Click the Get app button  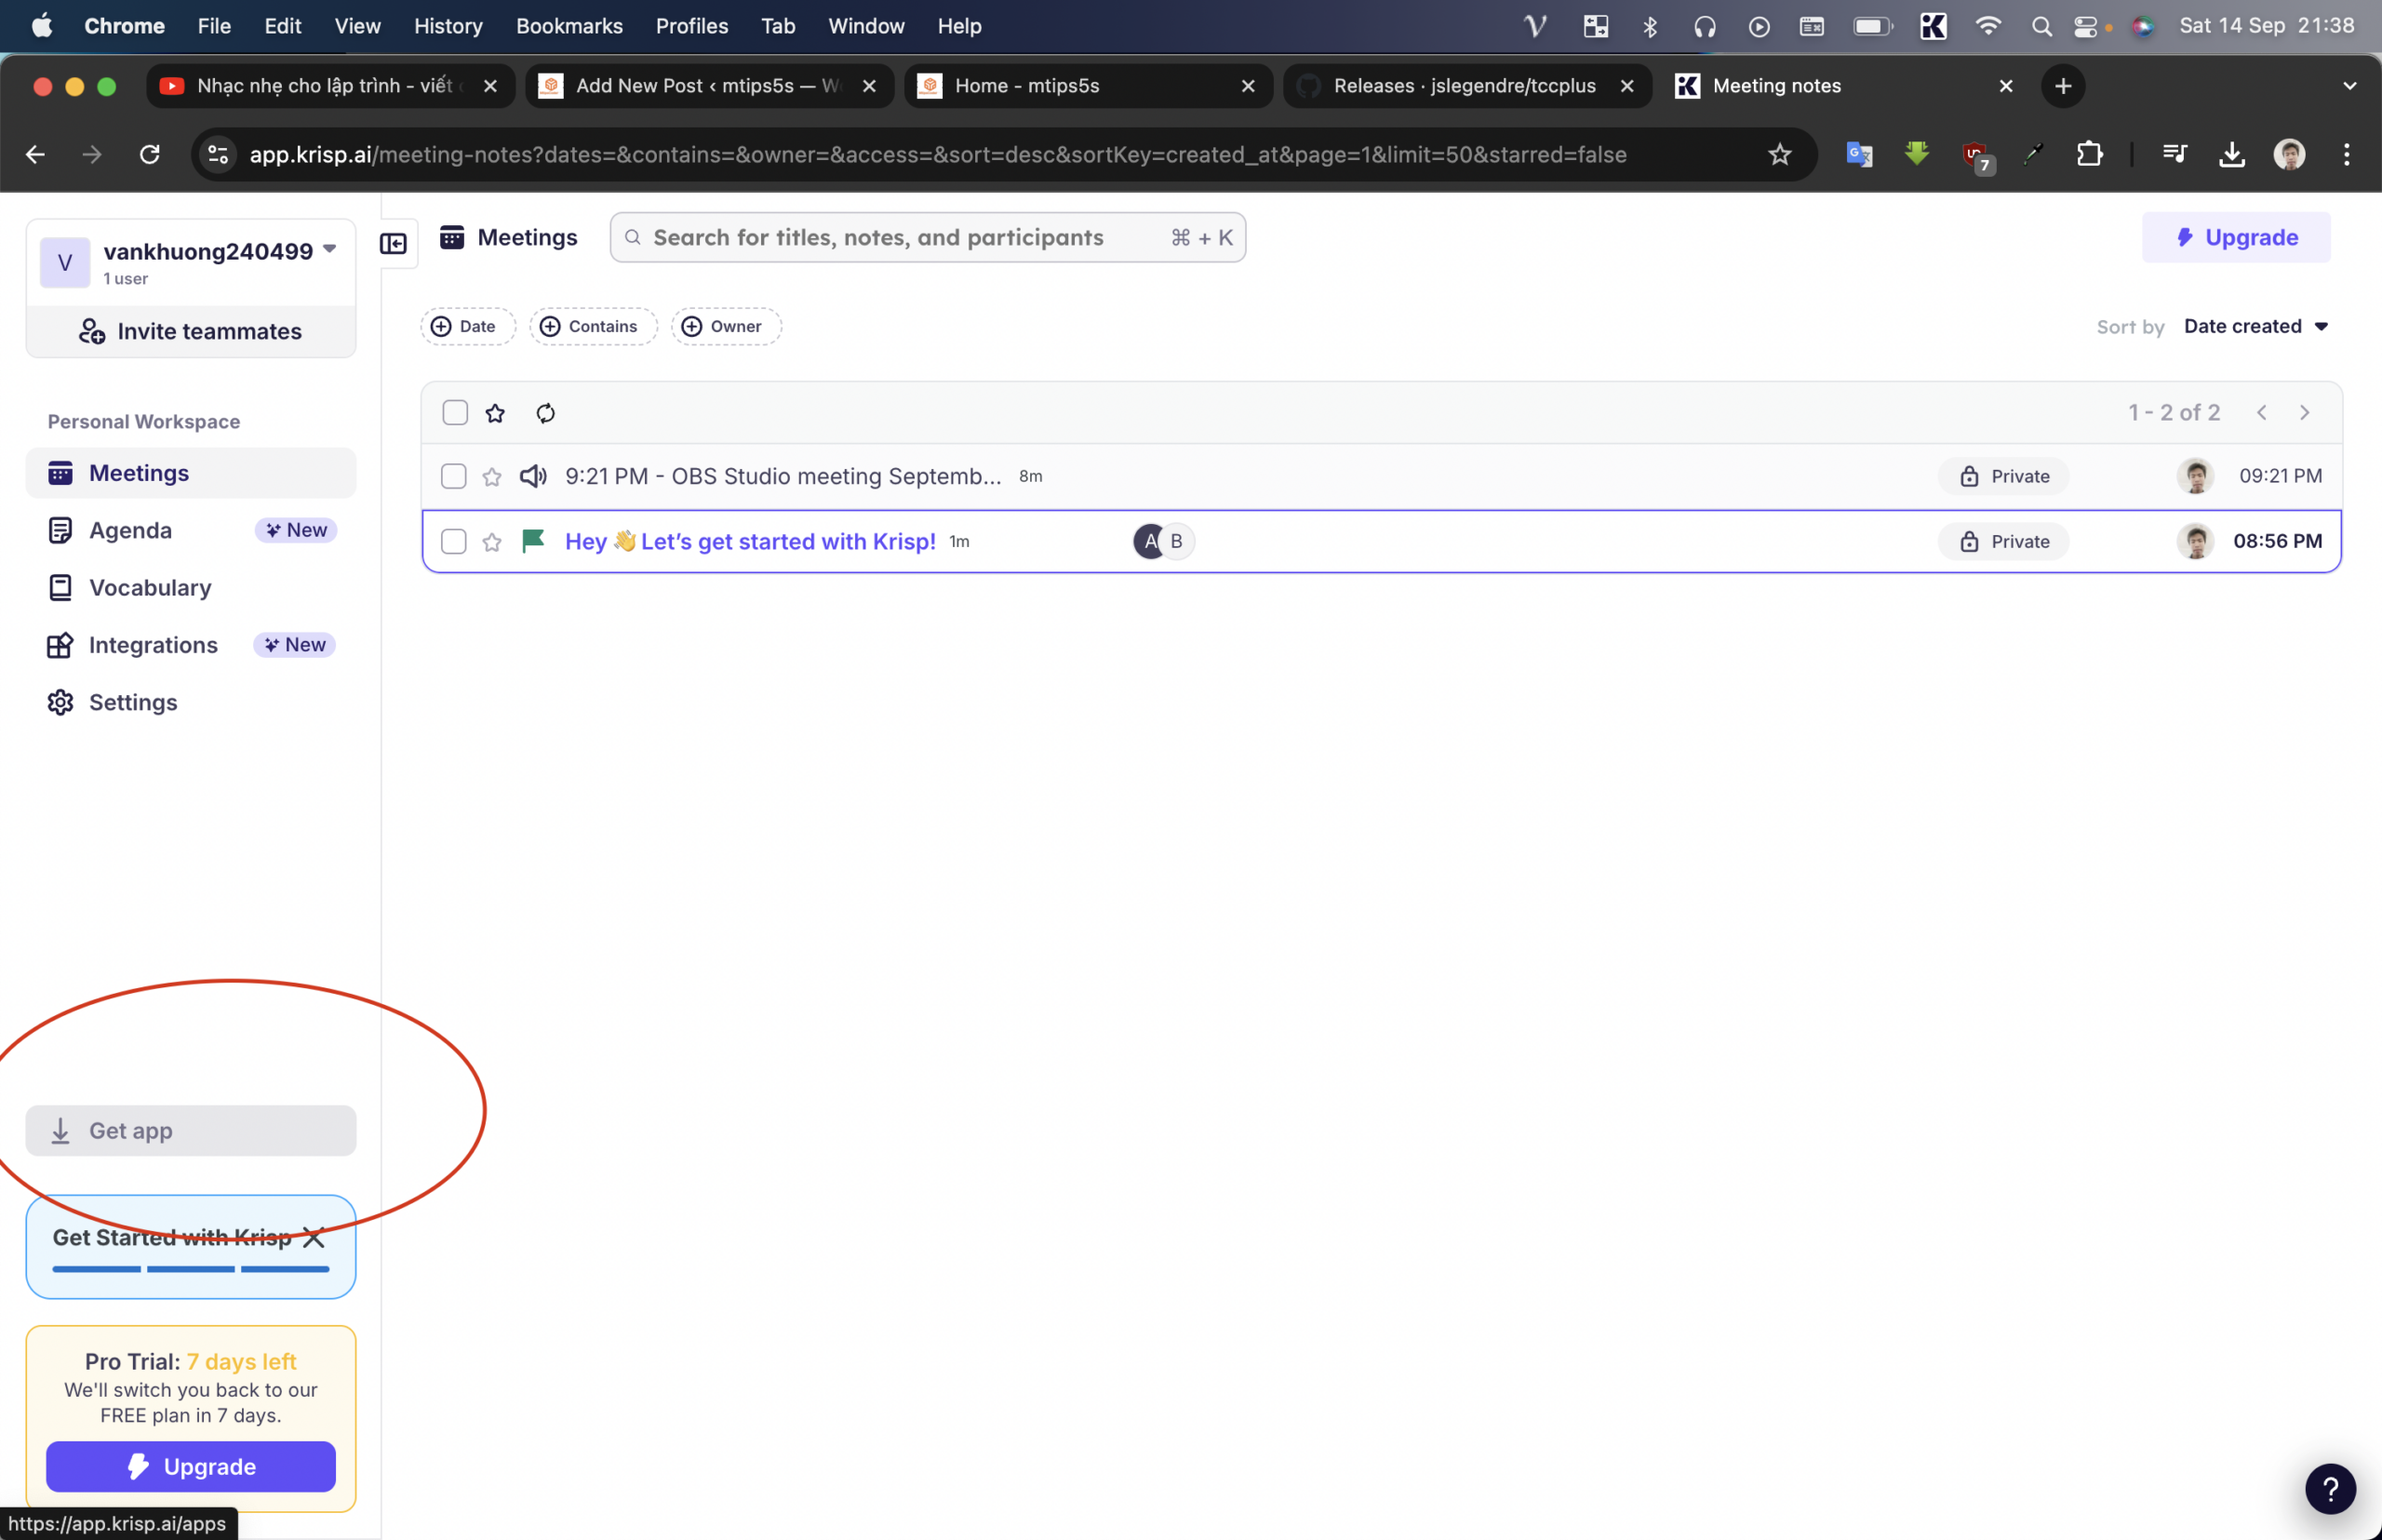coord(191,1131)
